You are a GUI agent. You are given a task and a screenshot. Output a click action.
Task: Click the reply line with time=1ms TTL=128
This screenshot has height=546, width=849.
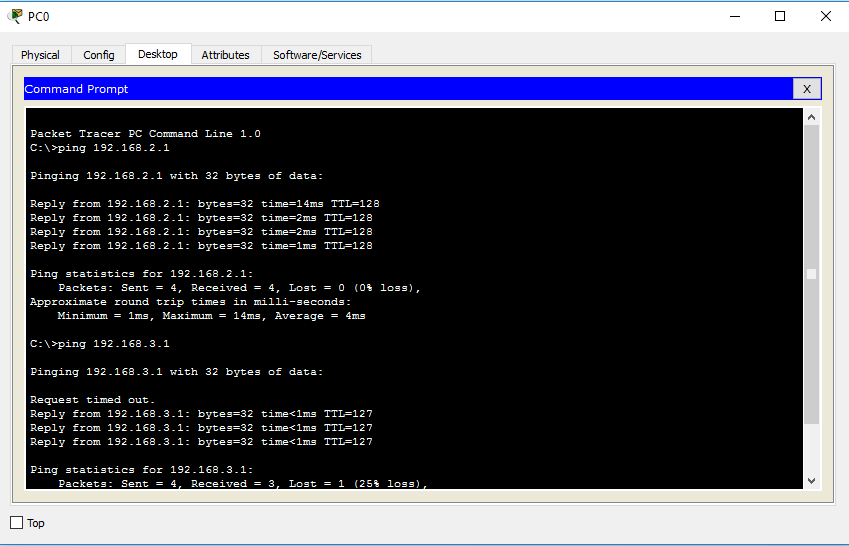(201, 246)
